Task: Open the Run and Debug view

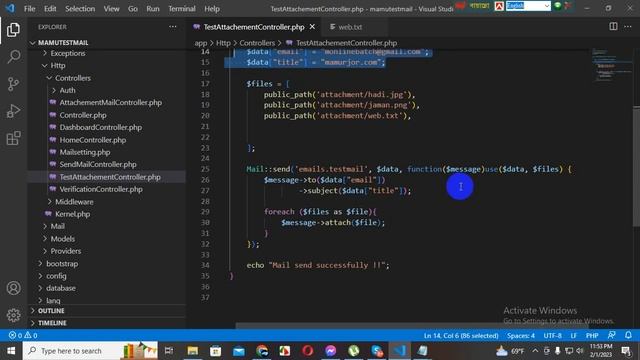Action: tap(13, 111)
